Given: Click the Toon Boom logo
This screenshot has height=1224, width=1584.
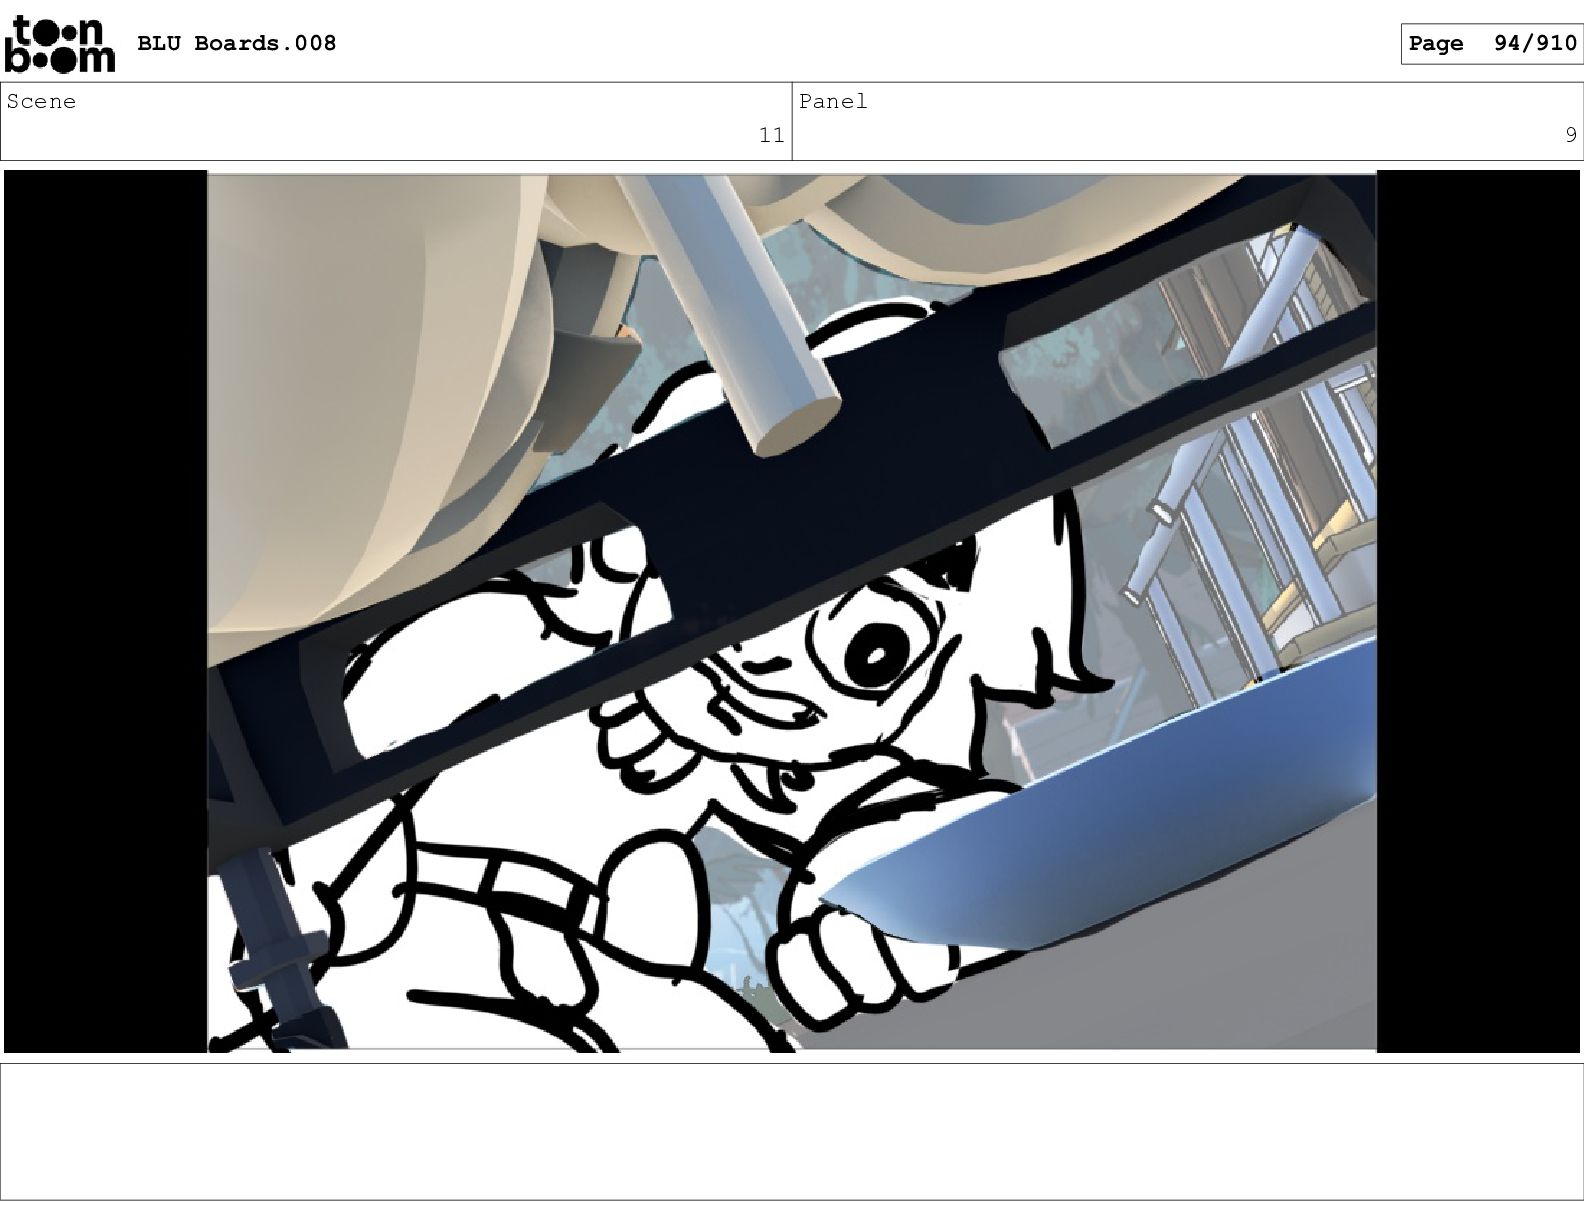Looking at the screenshot, I should (x=60, y=44).
